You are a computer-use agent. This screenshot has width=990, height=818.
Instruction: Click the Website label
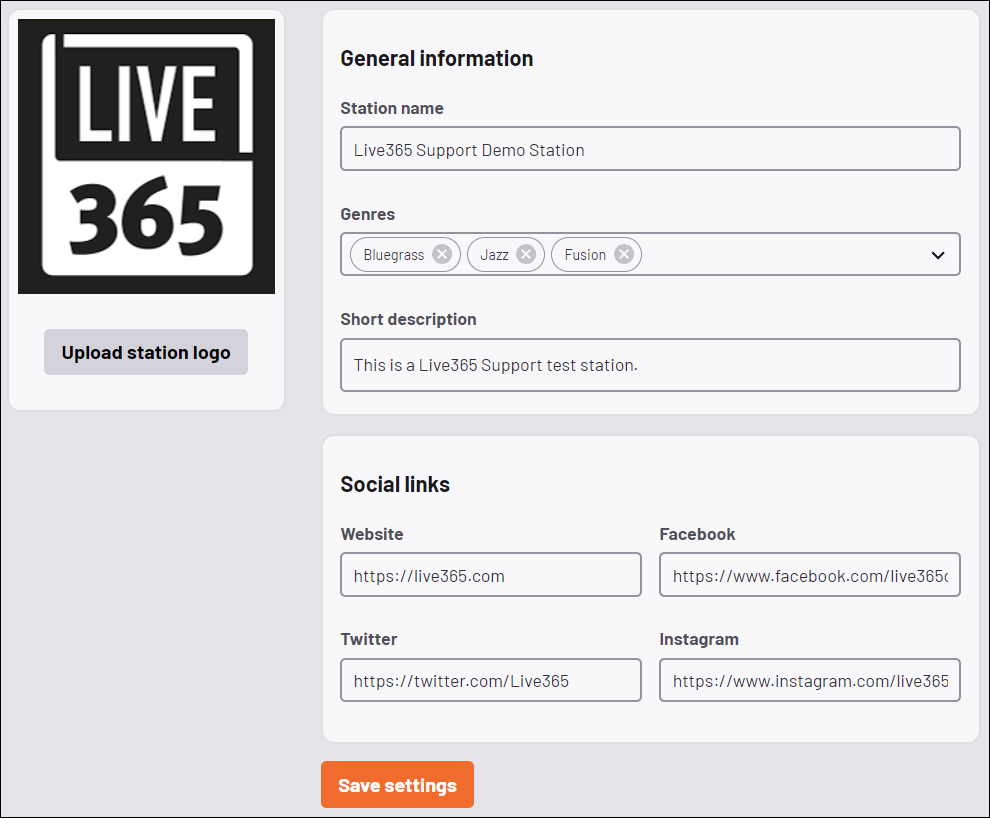point(372,535)
